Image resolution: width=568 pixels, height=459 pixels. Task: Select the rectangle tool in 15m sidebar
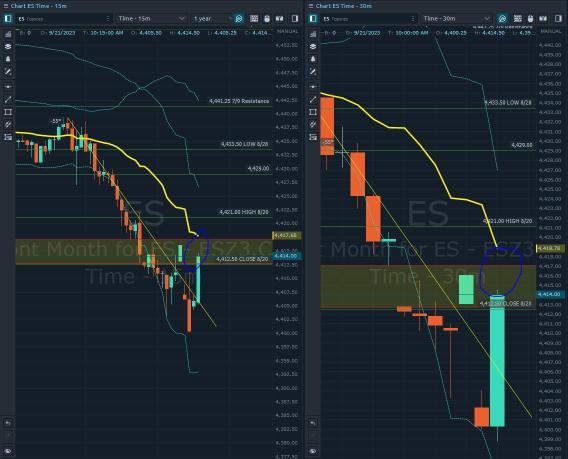(8, 112)
